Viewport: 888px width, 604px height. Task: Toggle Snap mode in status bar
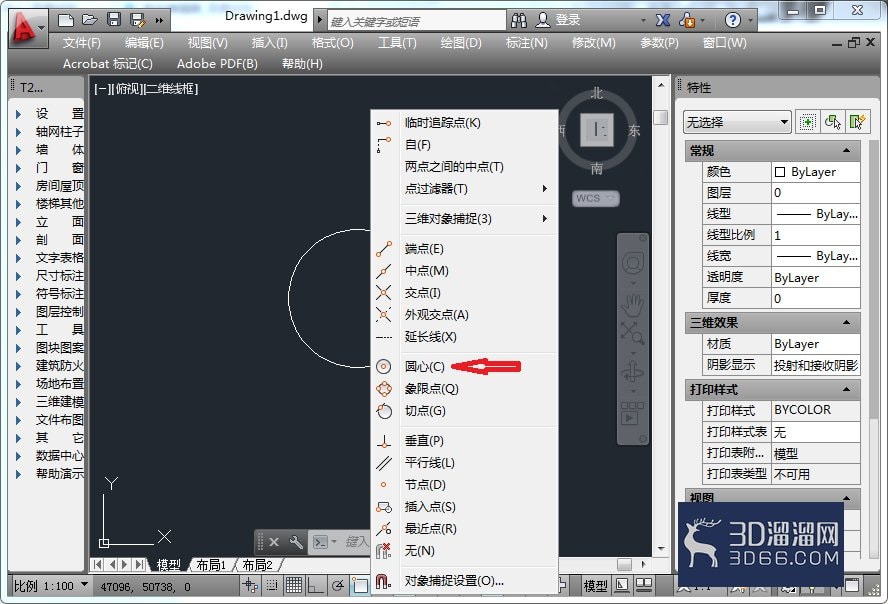tap(272, 585)
